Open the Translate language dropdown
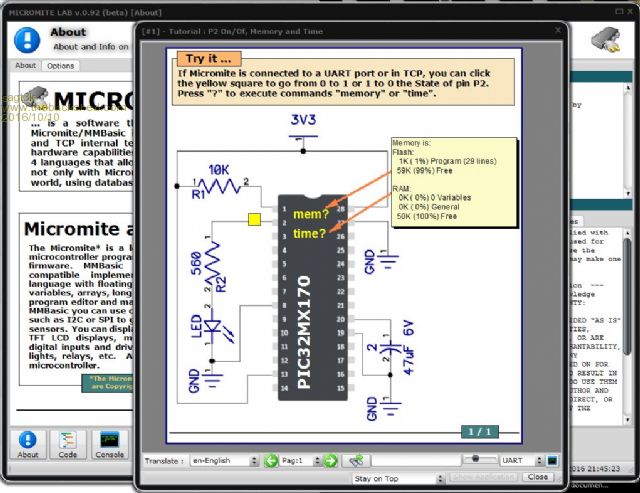Viewport: 640px width, 493px height. pyautogui.click(x=224, y=460)
